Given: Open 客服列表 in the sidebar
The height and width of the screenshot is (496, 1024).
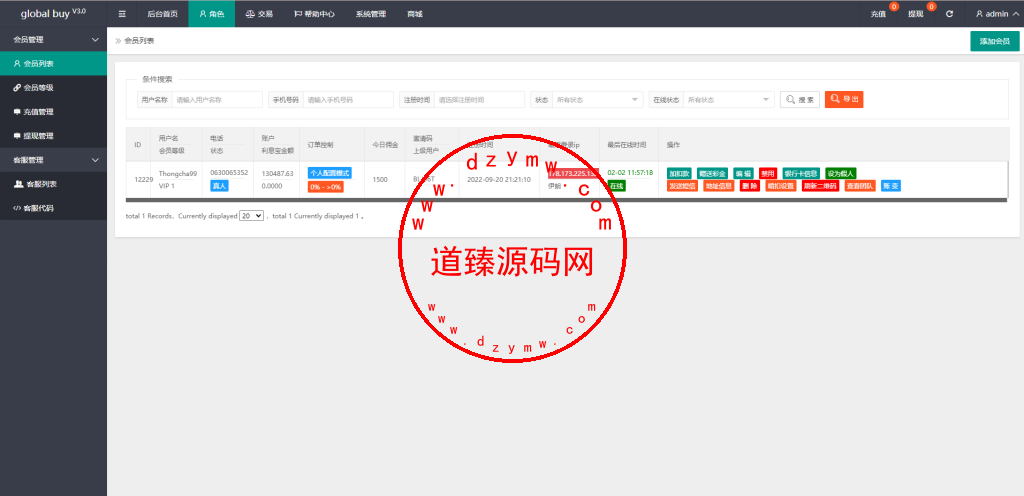Looking at the screenshot, I should tap(54, 184).
